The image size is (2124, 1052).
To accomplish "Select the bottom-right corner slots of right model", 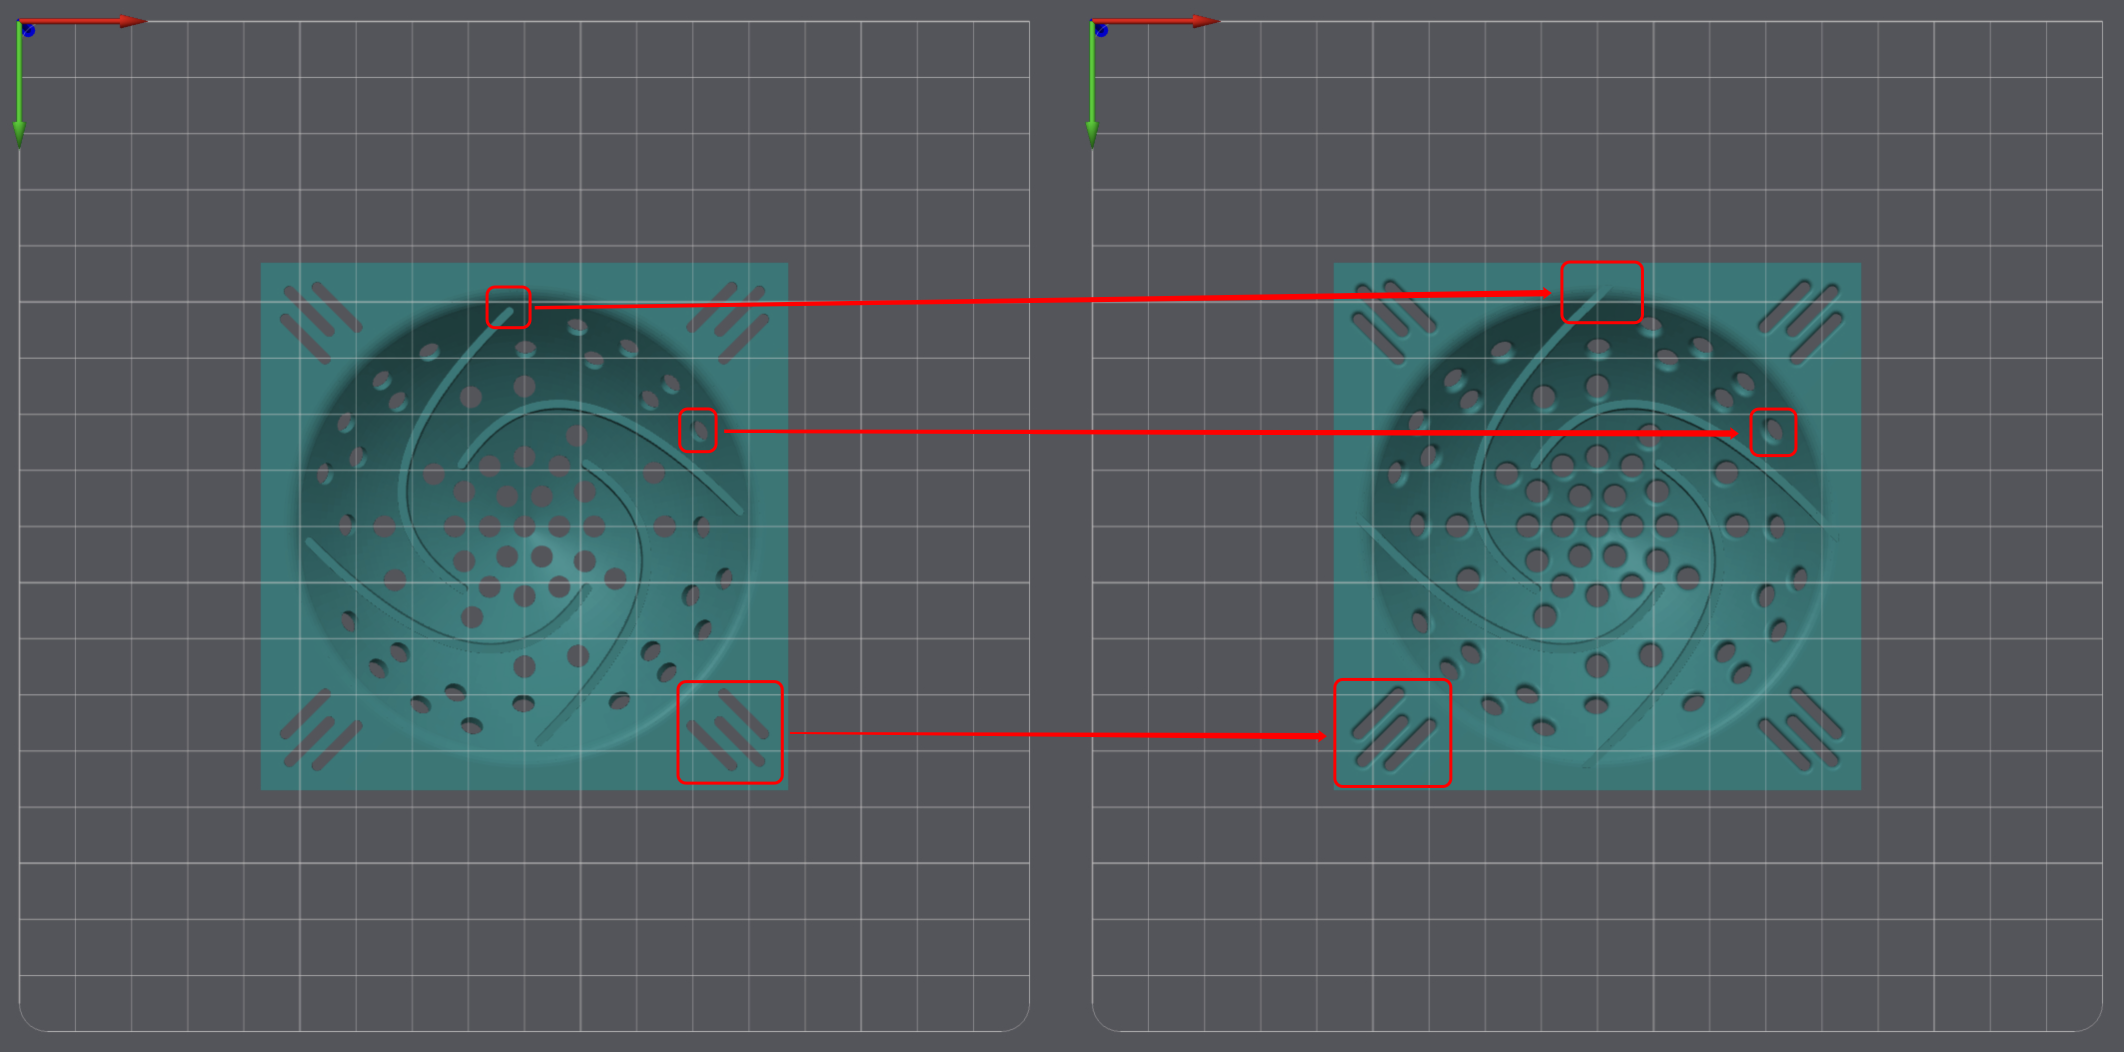I will tap(1800, 728).
